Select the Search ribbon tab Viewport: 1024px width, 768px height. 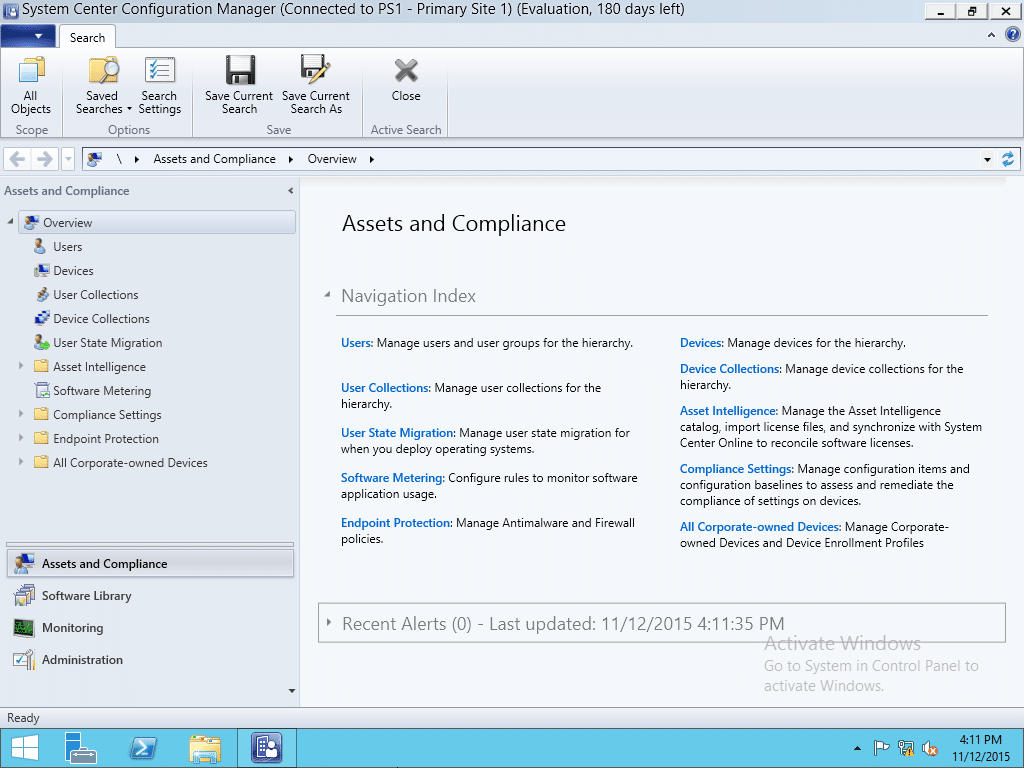[x=87, y=37]
